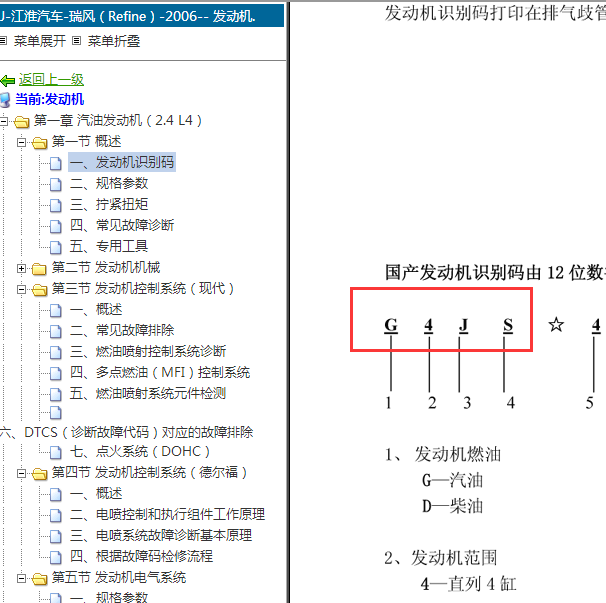Click the 返回上一级 link
The width and height of the screenshot is (606, 603).
51,80
